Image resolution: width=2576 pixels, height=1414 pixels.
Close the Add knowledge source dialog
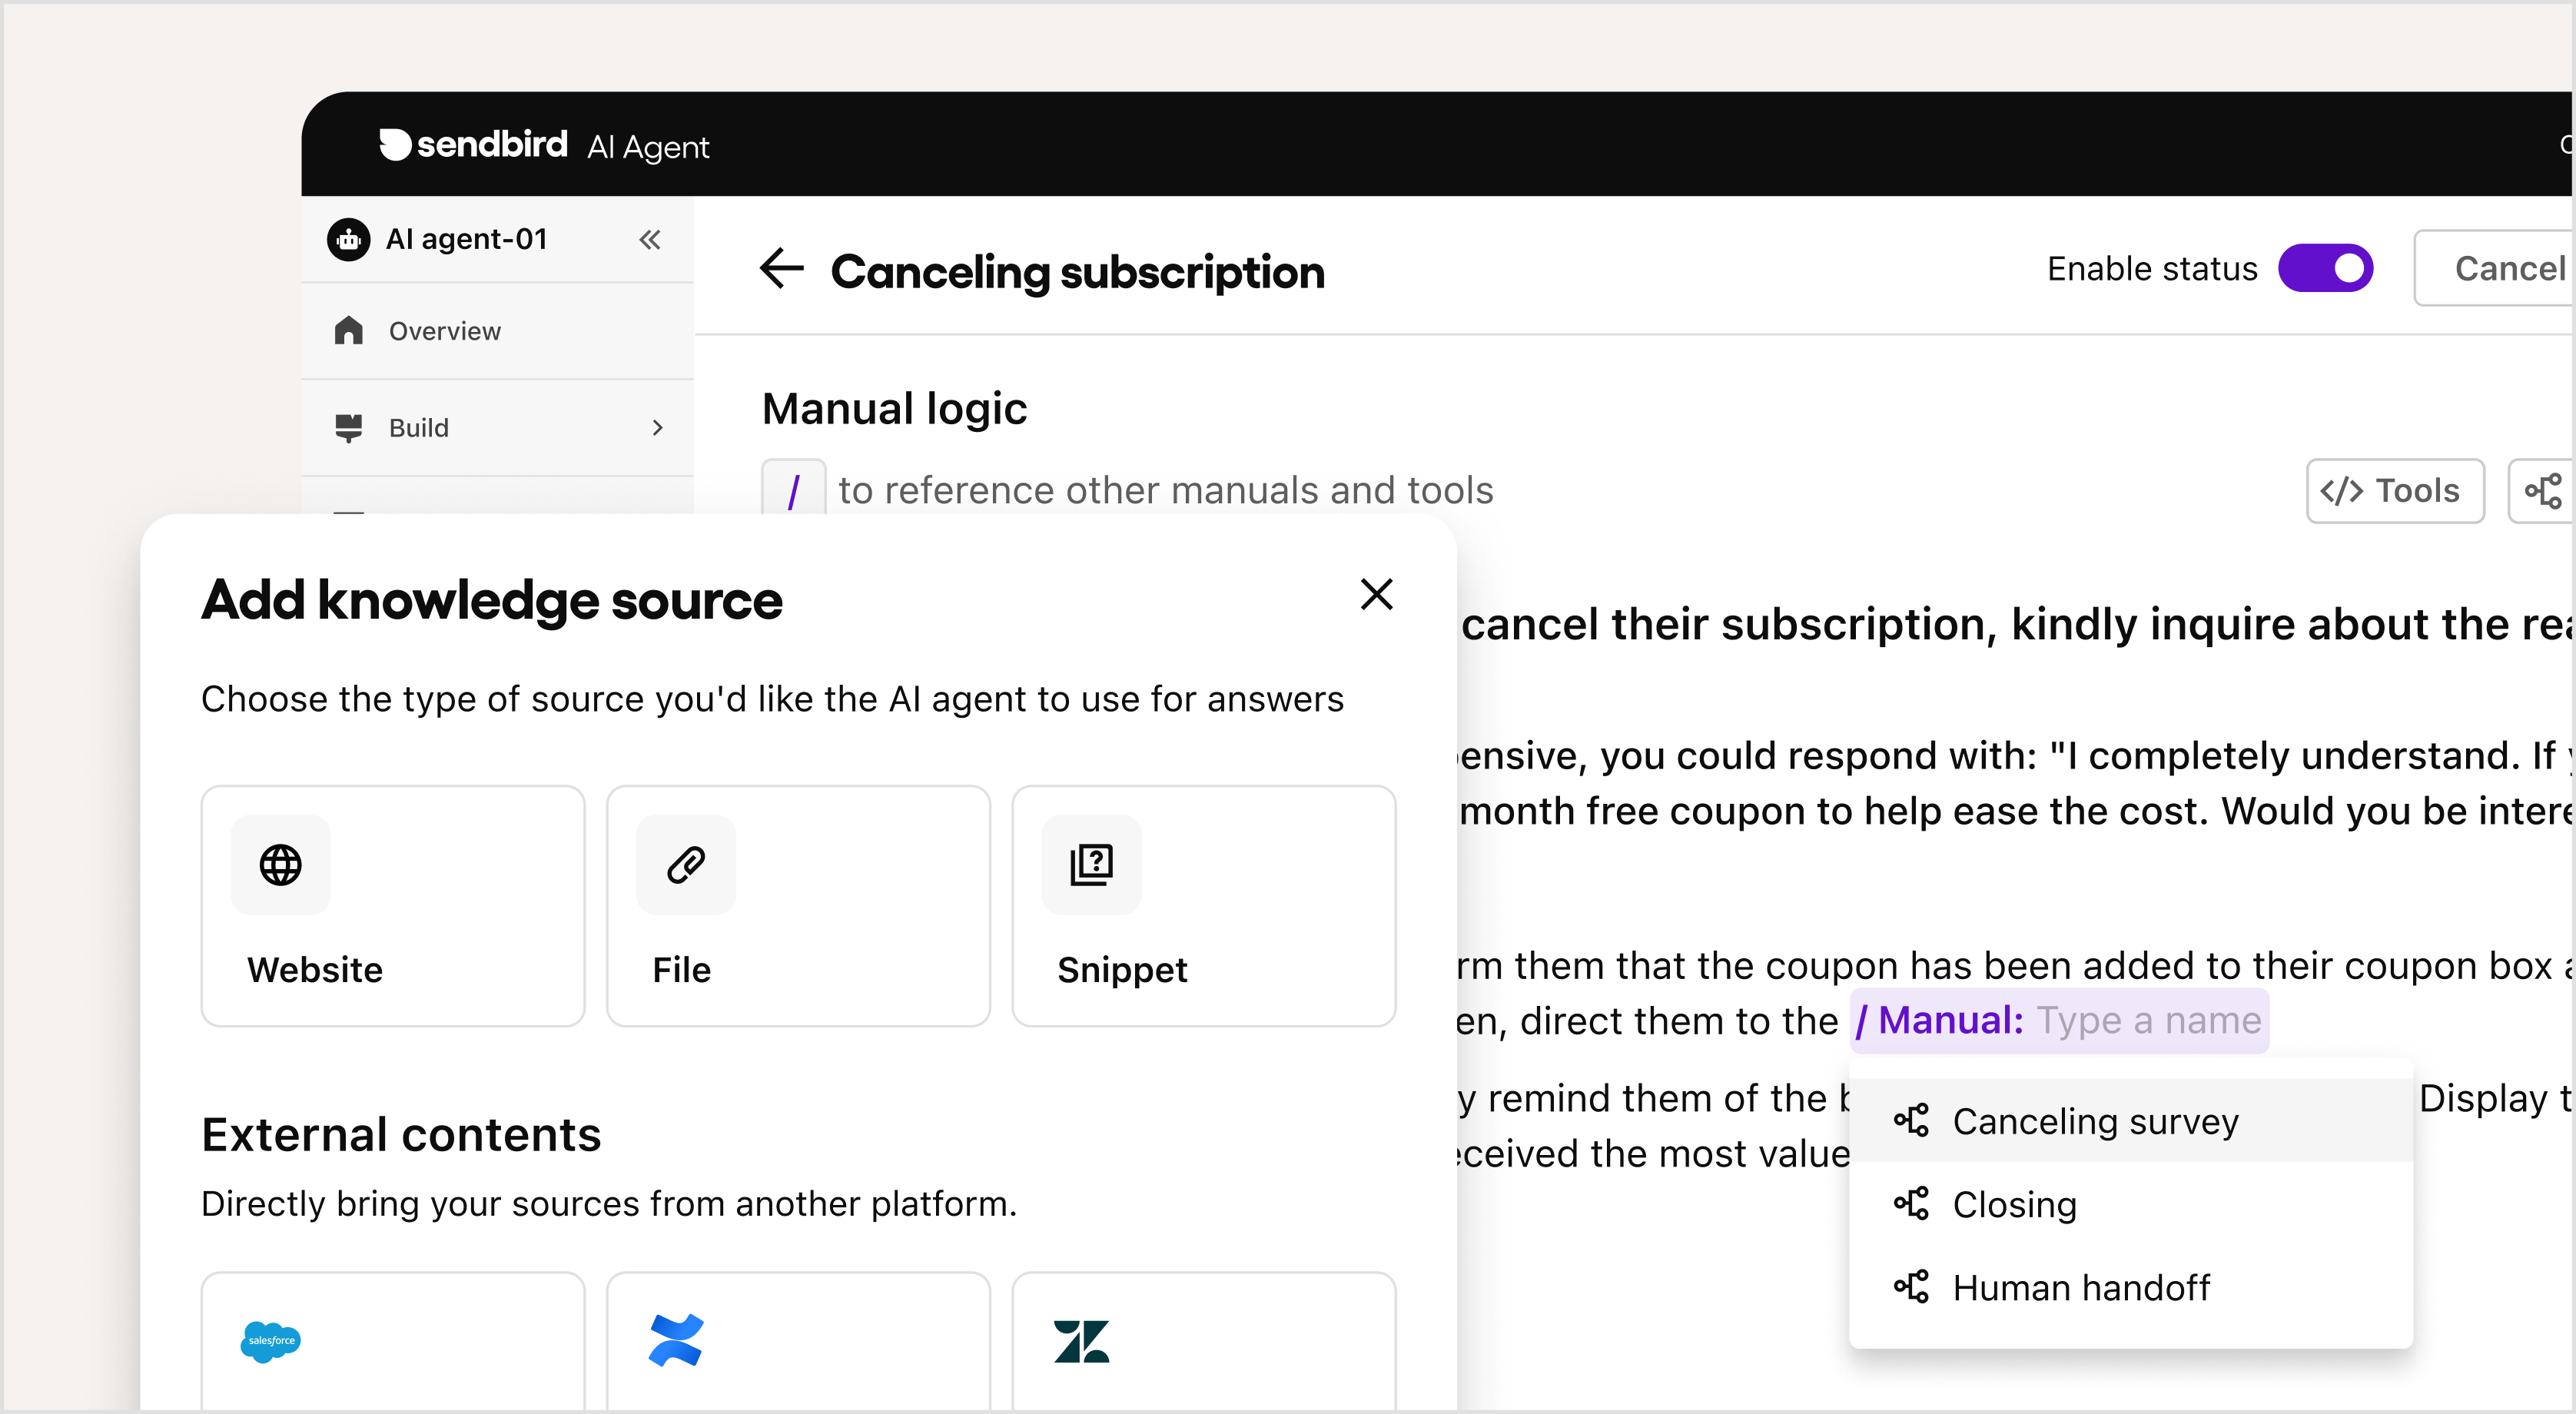point(1375,594)
